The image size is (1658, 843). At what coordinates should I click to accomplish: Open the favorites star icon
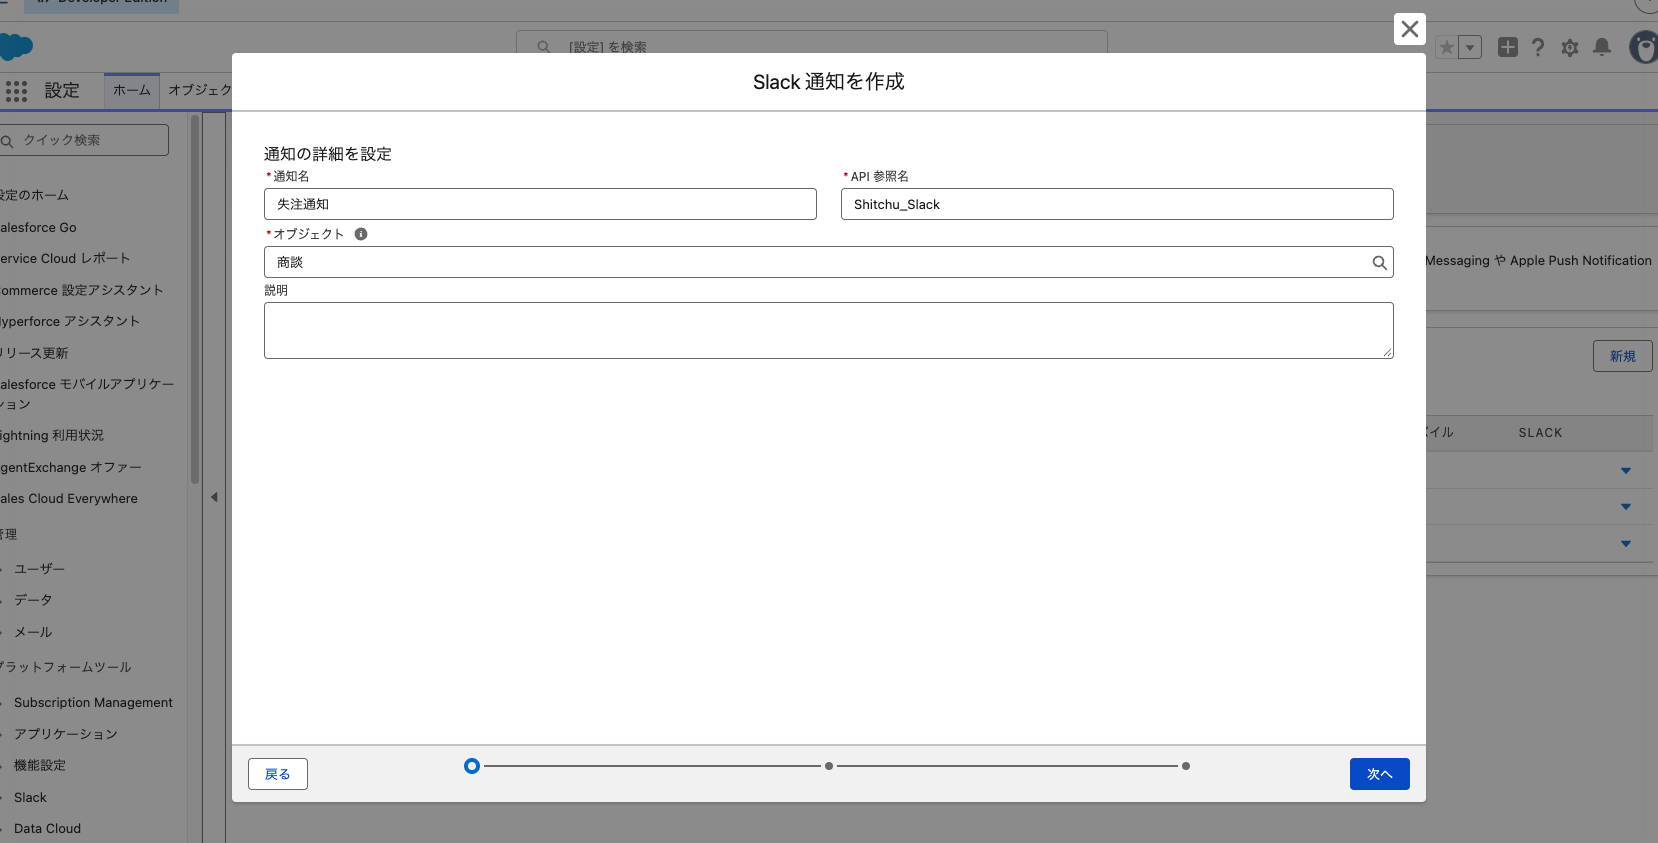1446,47
